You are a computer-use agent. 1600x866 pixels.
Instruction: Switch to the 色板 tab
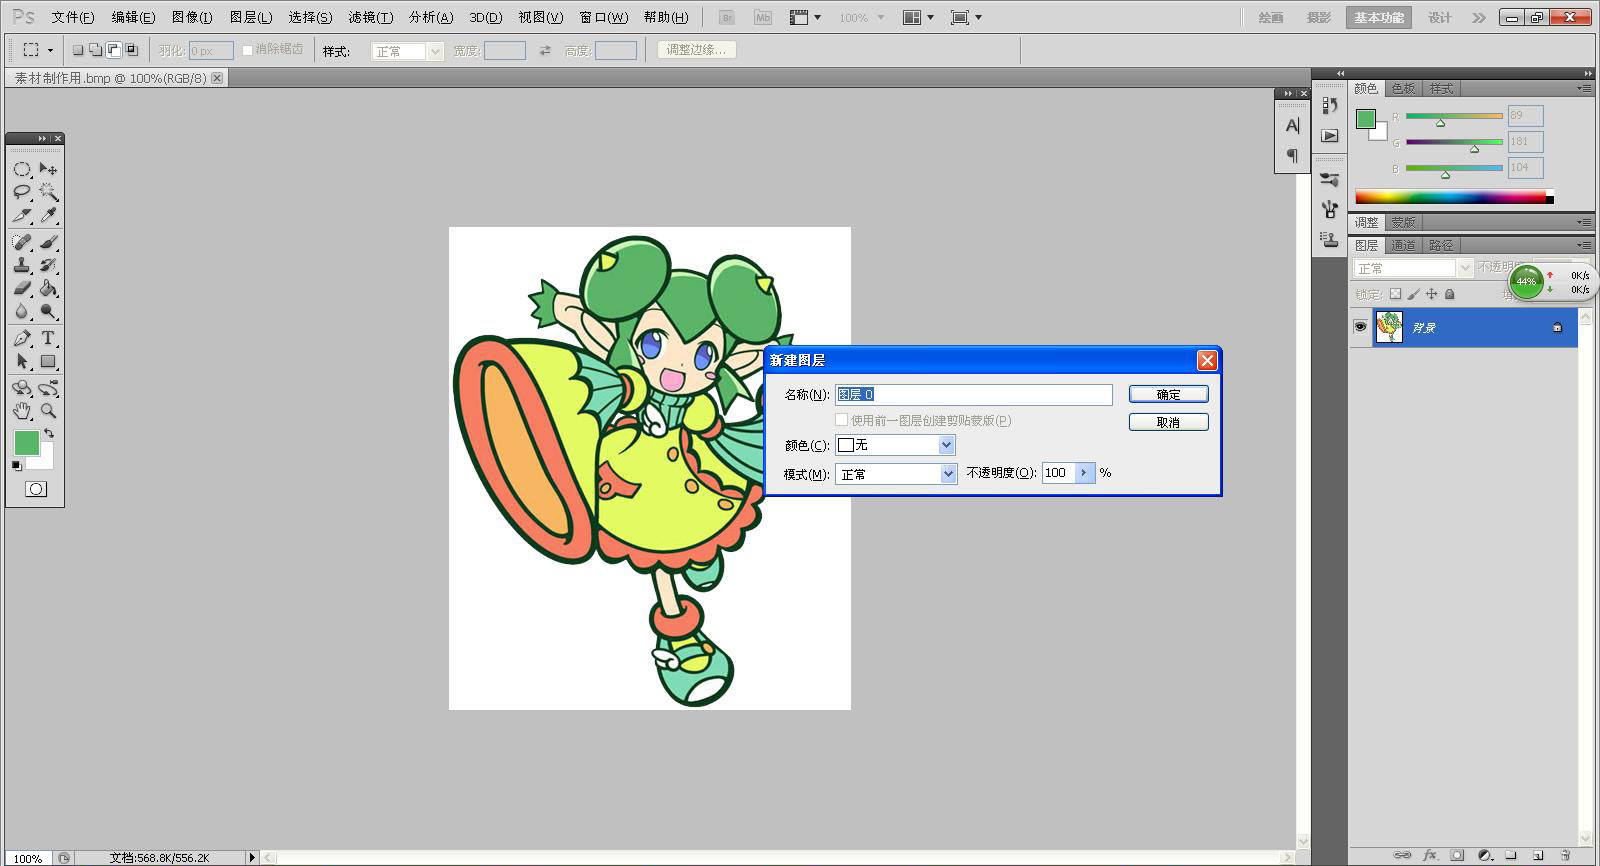[1403, 88]
